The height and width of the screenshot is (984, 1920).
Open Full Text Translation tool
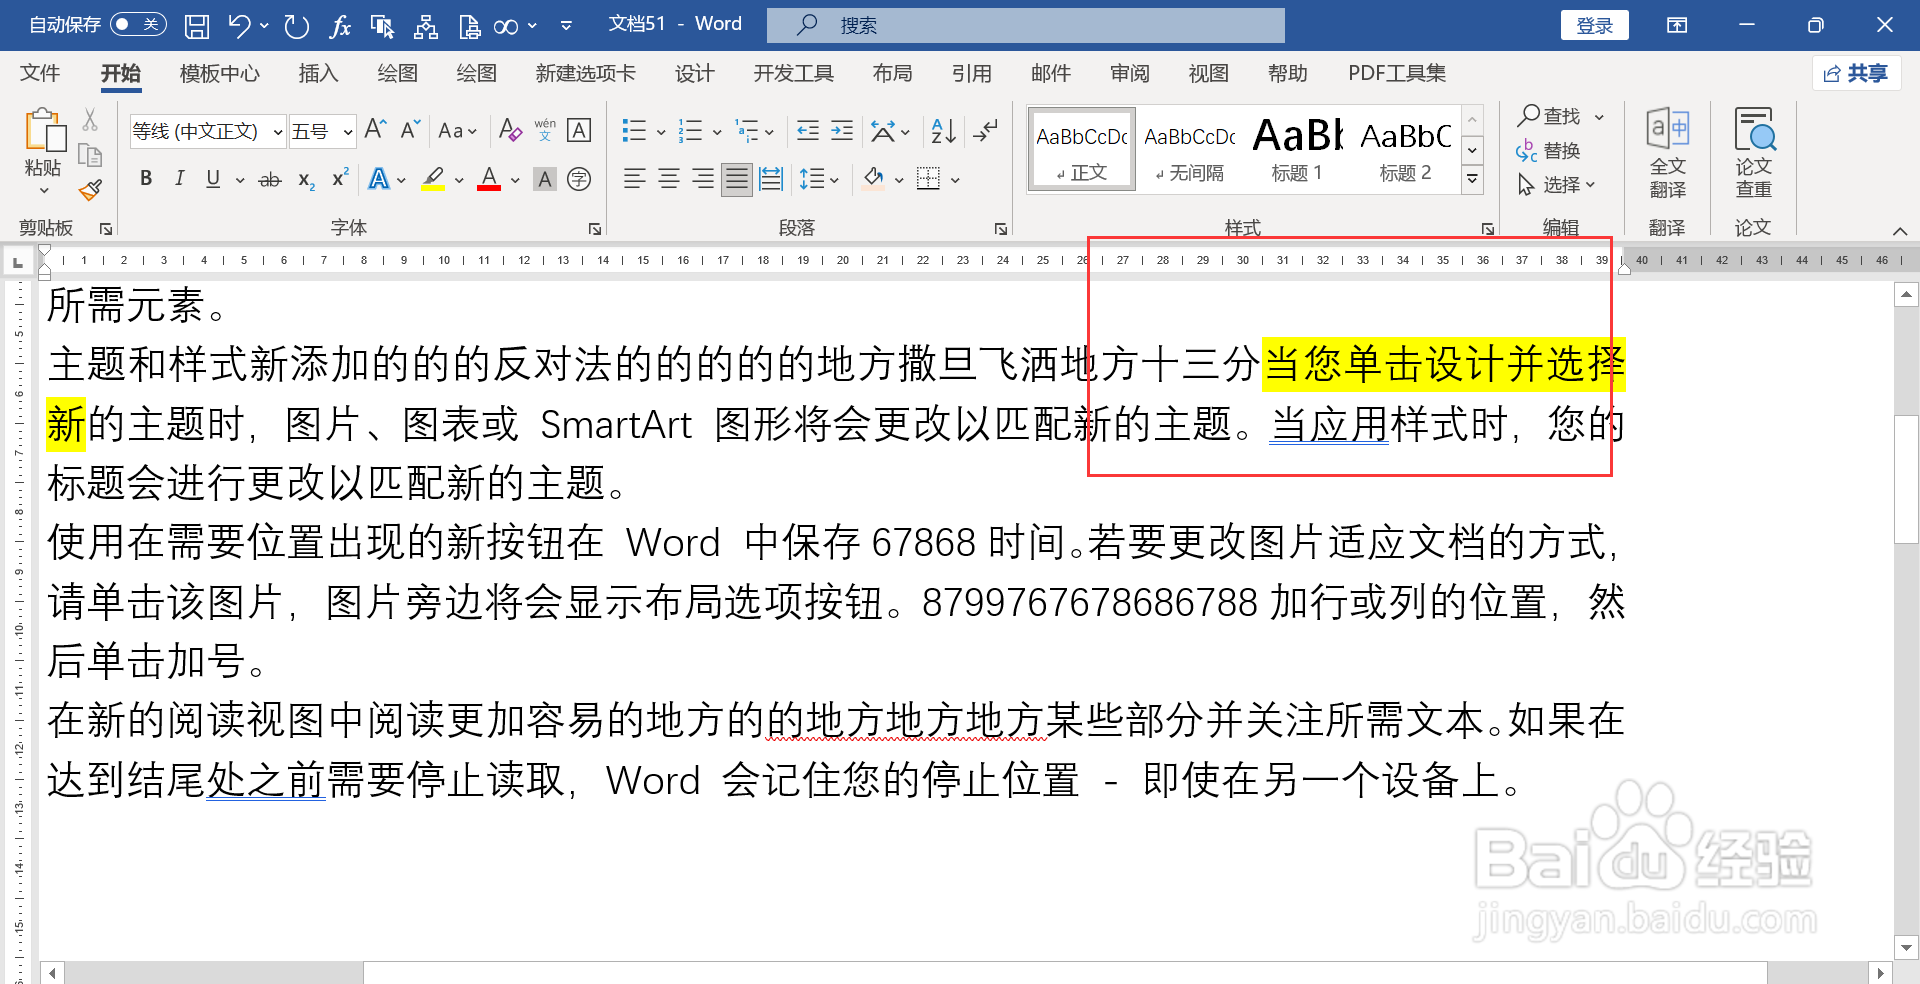pos(1667,152)
